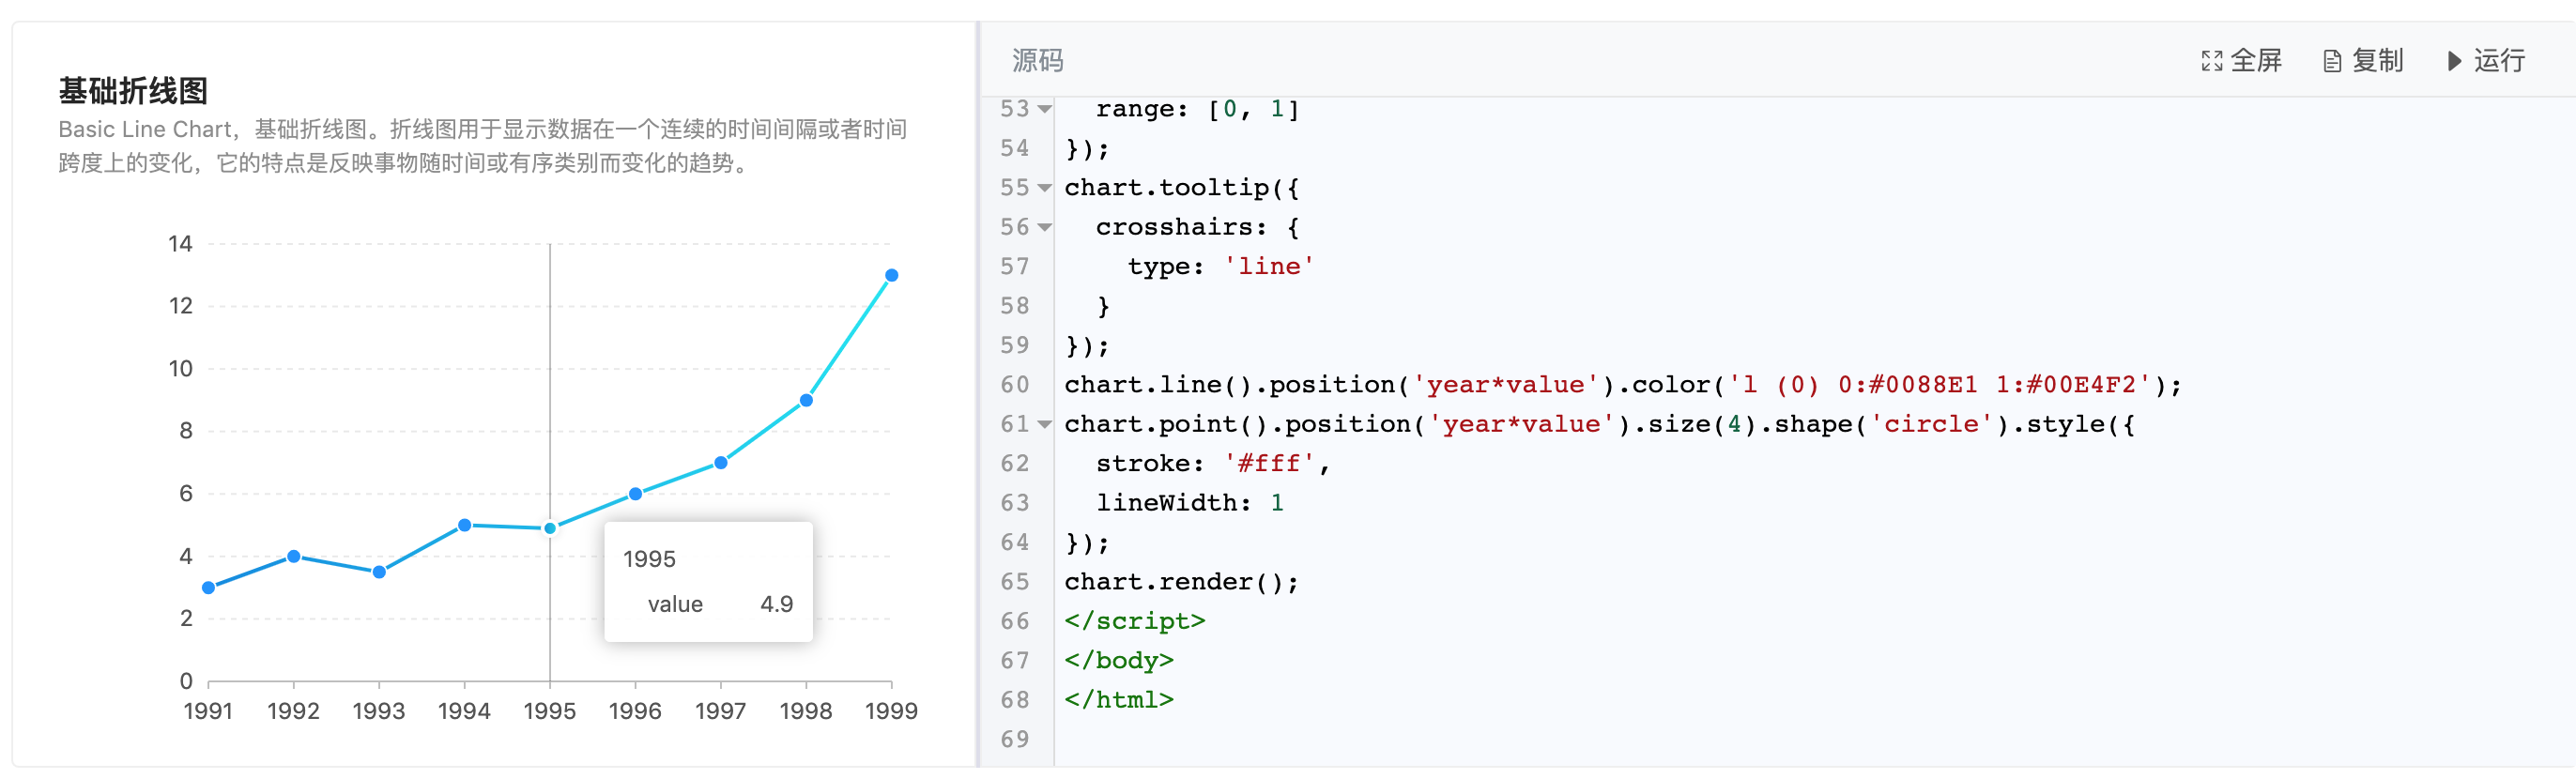Collapse the chart.tooltip block at line 55
Viewport: 2576px width, 779px height.
(x=1043, y=187)
